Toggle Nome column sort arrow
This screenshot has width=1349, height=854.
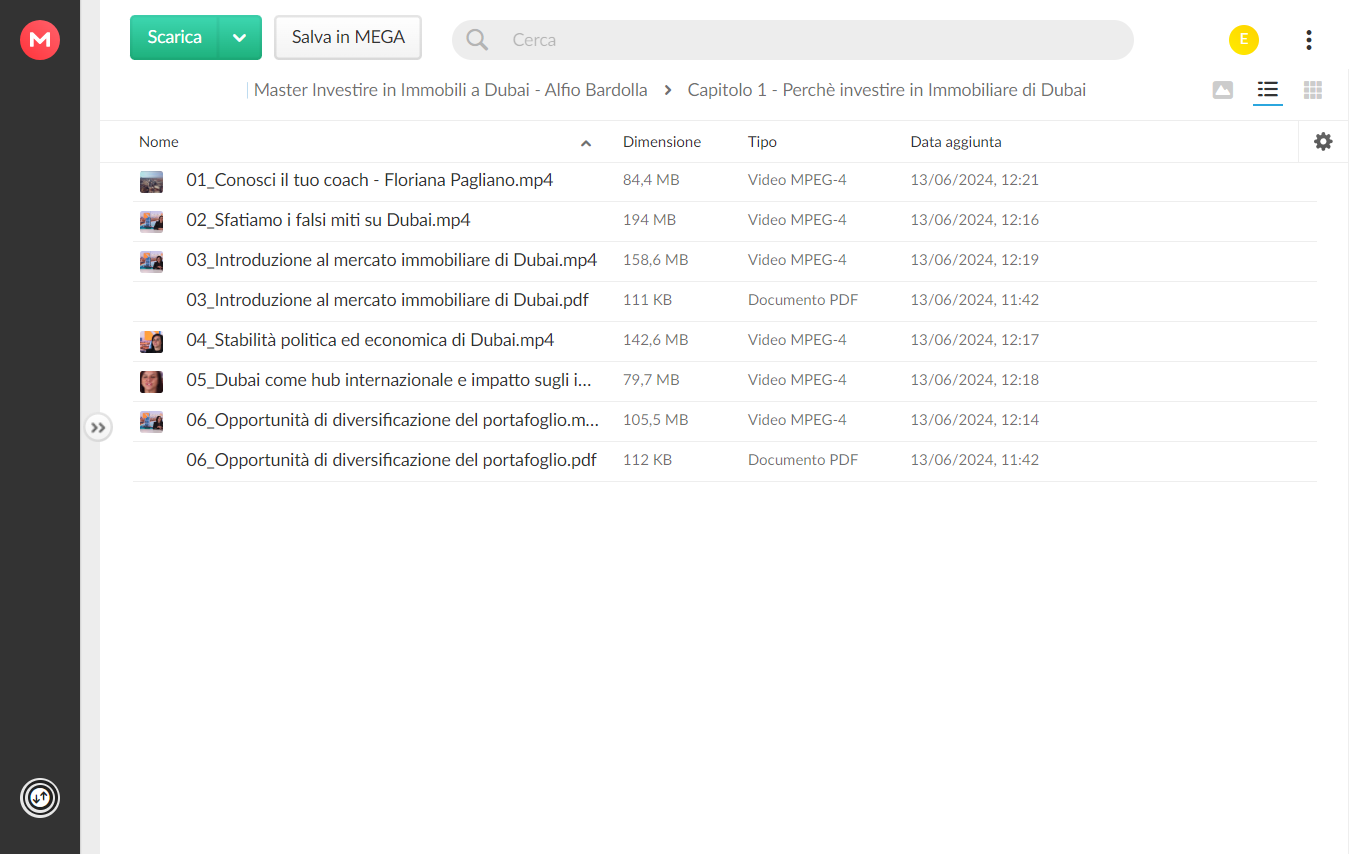(586, 143)
